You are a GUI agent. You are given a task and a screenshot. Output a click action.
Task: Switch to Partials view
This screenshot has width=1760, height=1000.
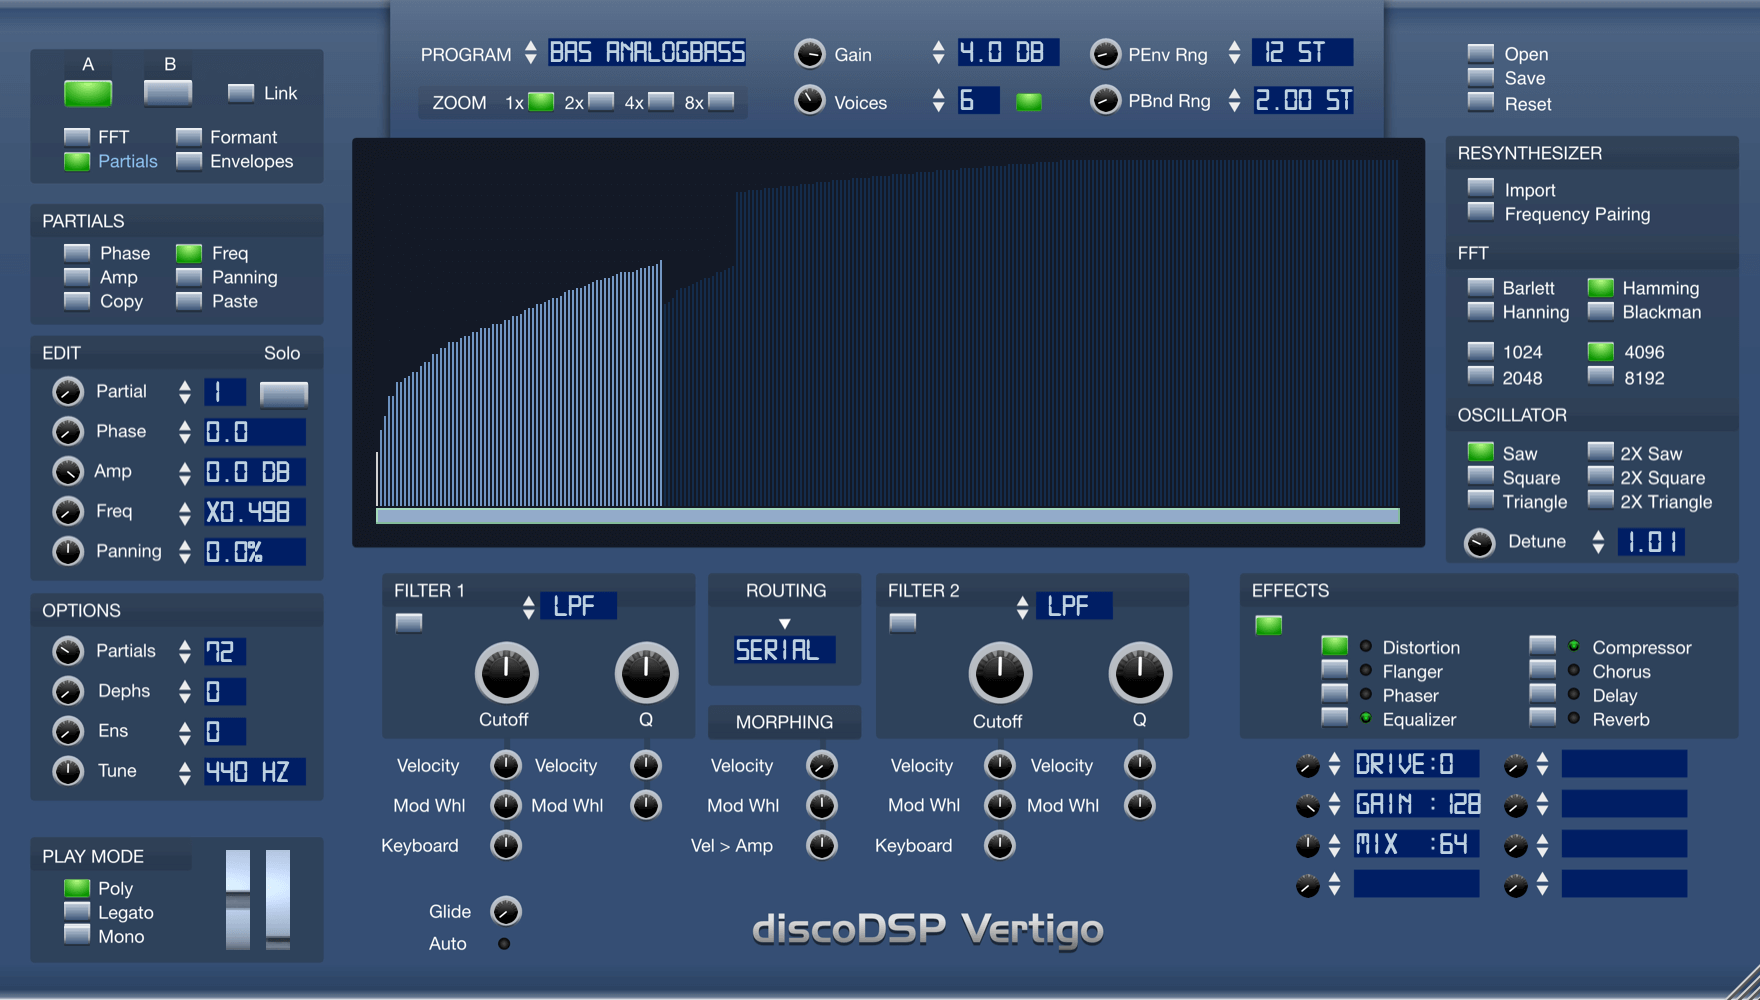77,161
